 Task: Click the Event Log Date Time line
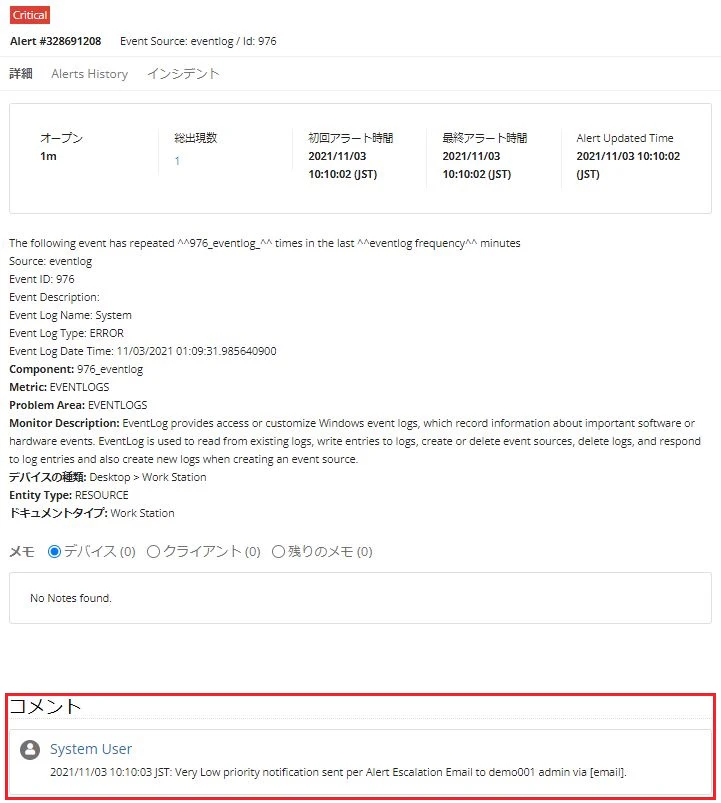(143, 351)
